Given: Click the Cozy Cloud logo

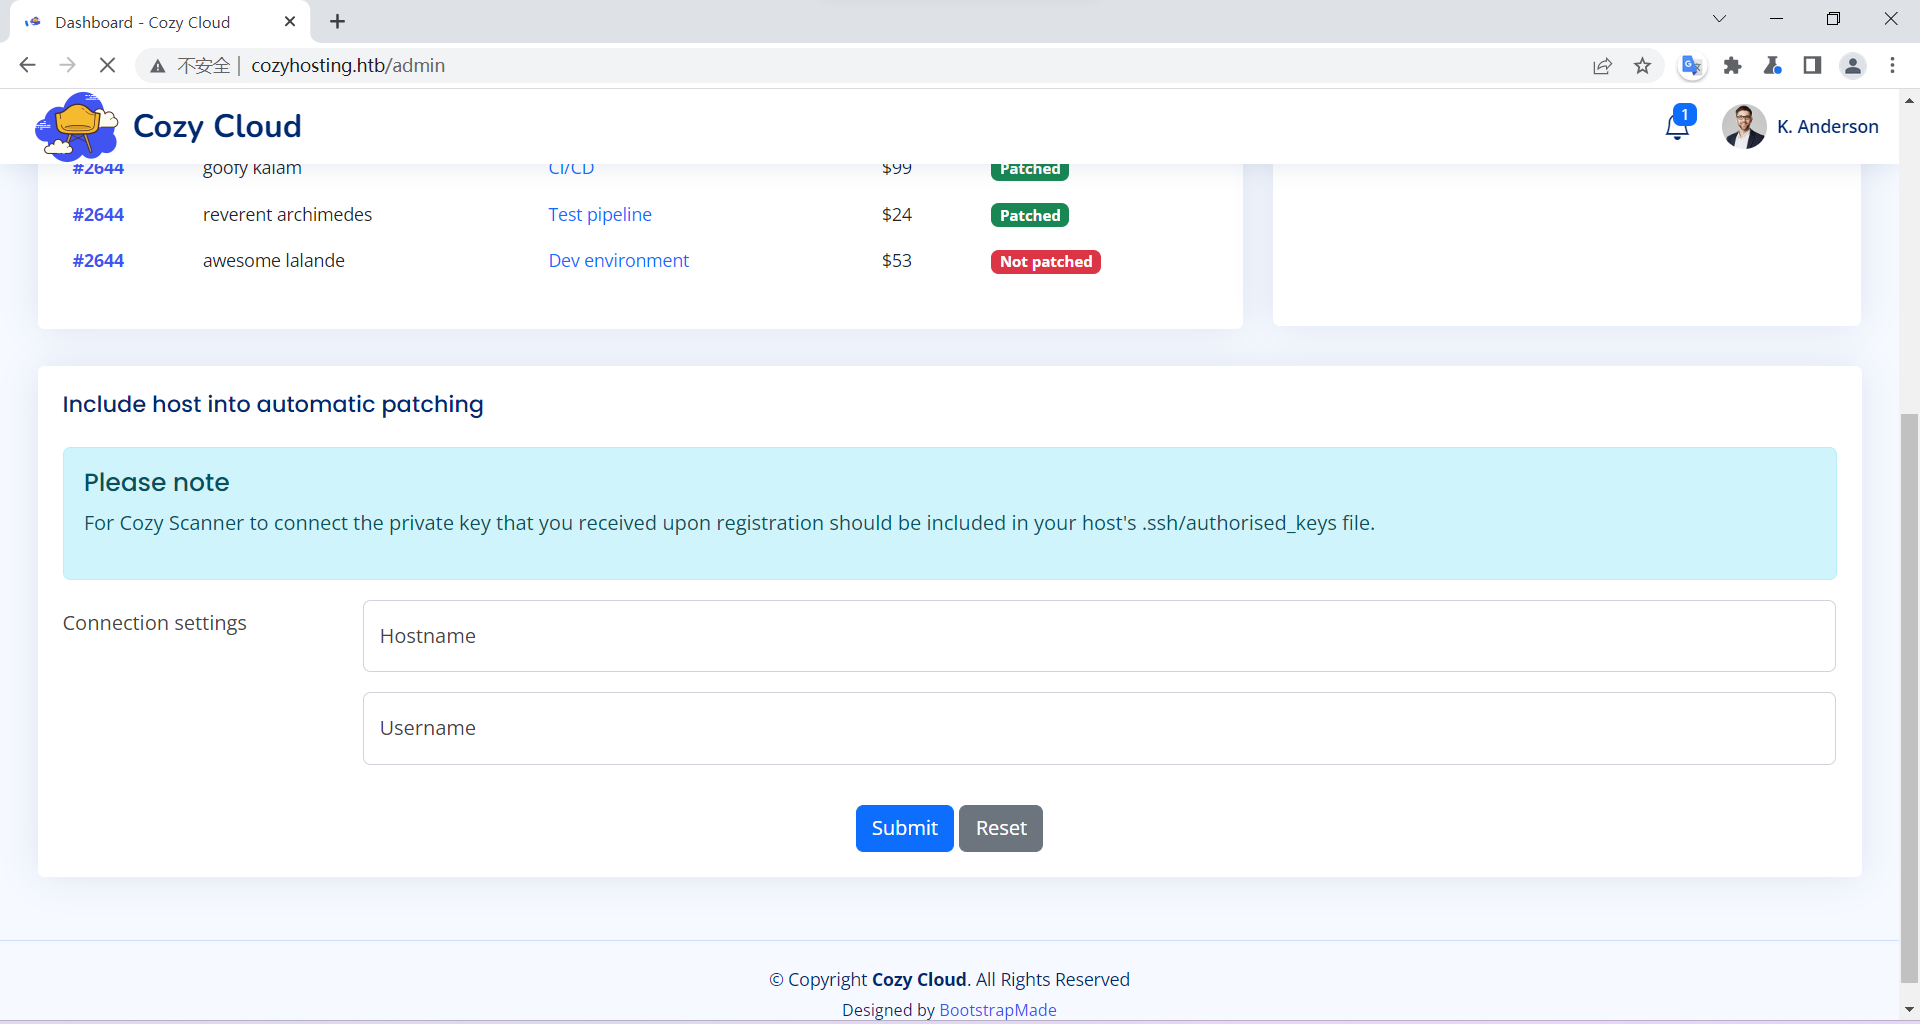Looking at the screenshot, I should (x=76, y=125).
